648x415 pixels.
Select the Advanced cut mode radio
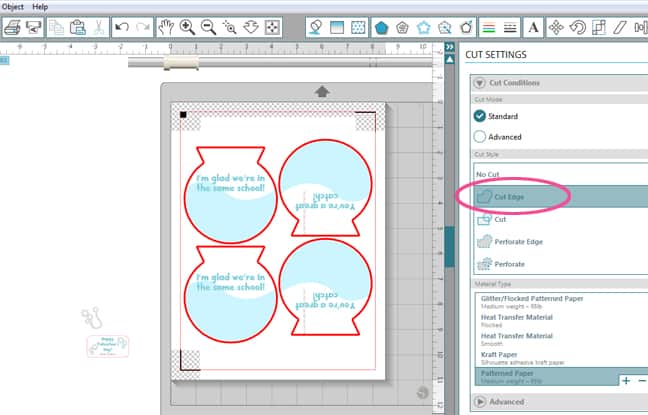point(480,136)
